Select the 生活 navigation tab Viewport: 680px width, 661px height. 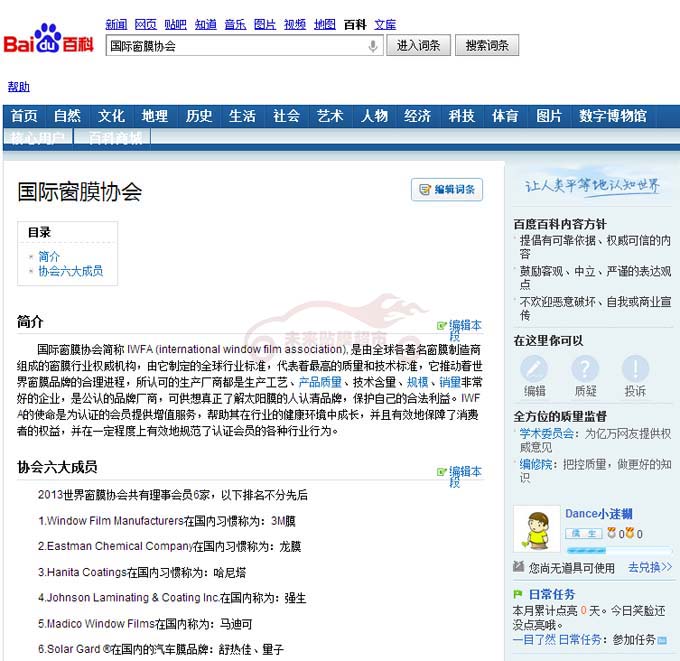[x=242, y=116]
